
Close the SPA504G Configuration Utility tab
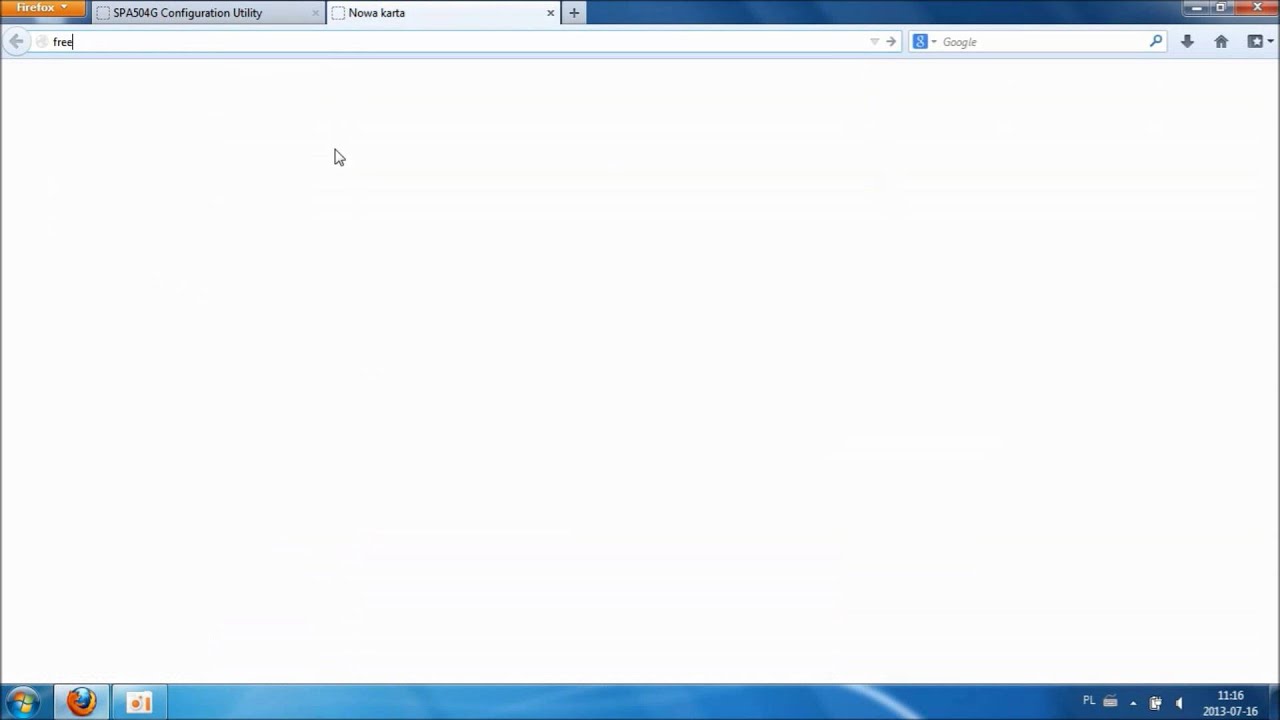(316, 13)
